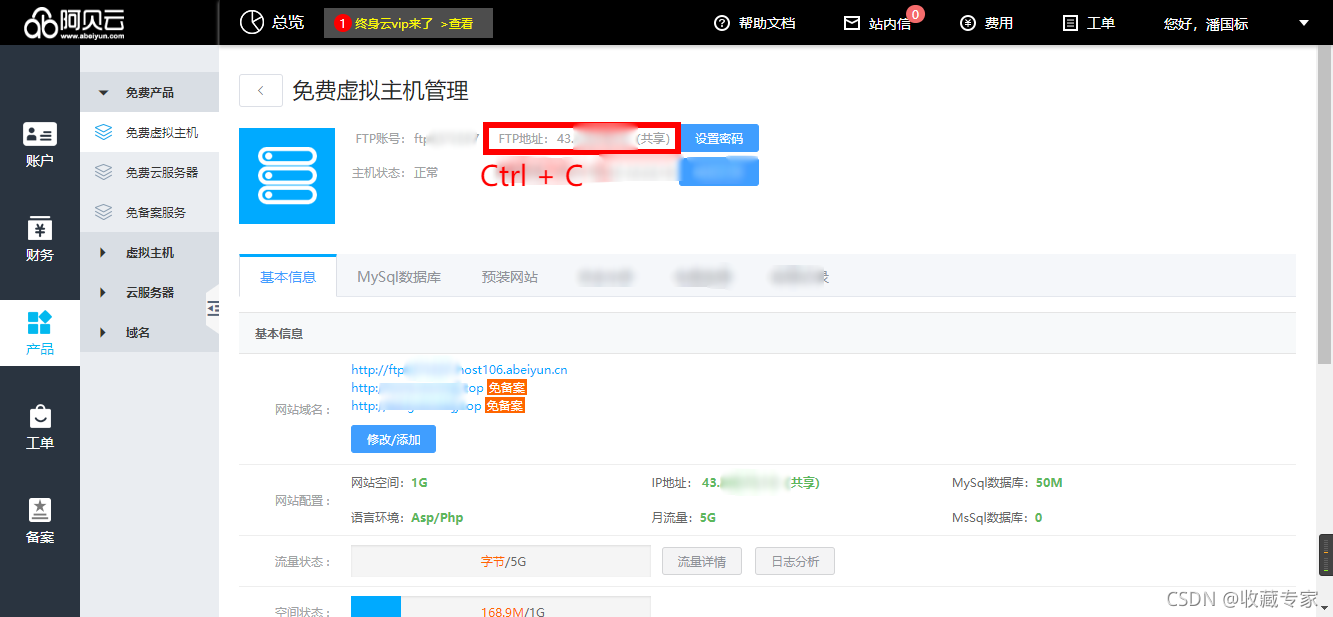1333x617 pixels.
Task: Click the 阿贝云 logo
Action: (x=74, y=22)
